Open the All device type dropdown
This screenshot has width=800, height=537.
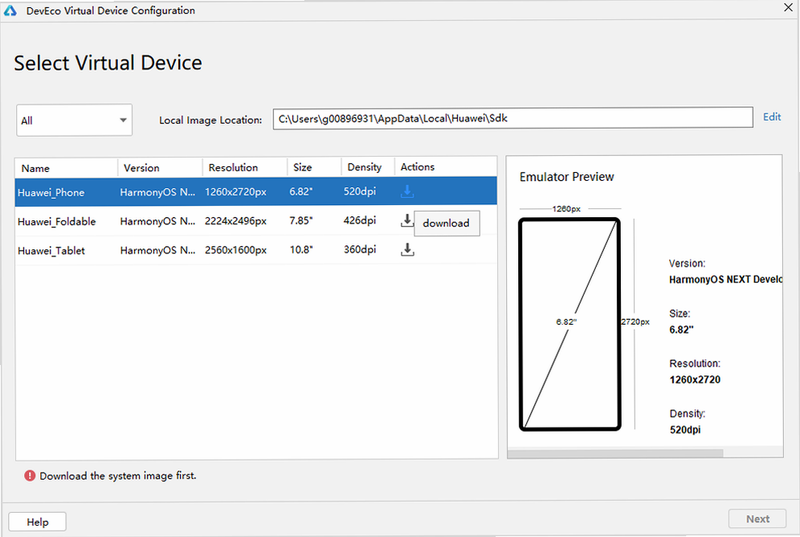[74, 120]
